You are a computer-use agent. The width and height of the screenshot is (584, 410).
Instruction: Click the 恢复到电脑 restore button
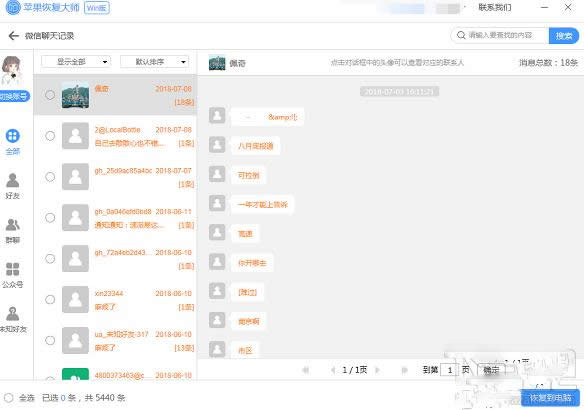coord(550,398)
